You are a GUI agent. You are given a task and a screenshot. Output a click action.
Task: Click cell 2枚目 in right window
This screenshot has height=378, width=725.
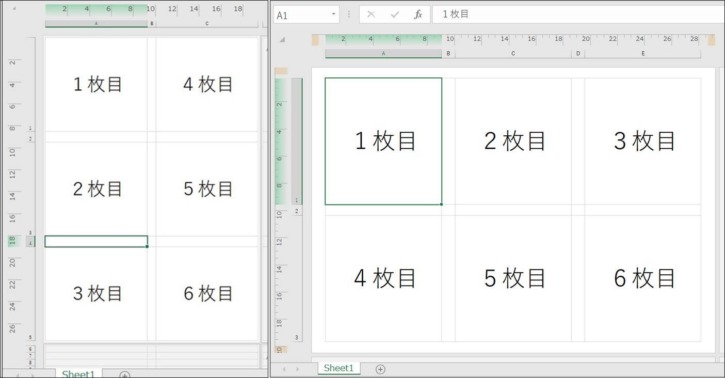coord(513,141)
